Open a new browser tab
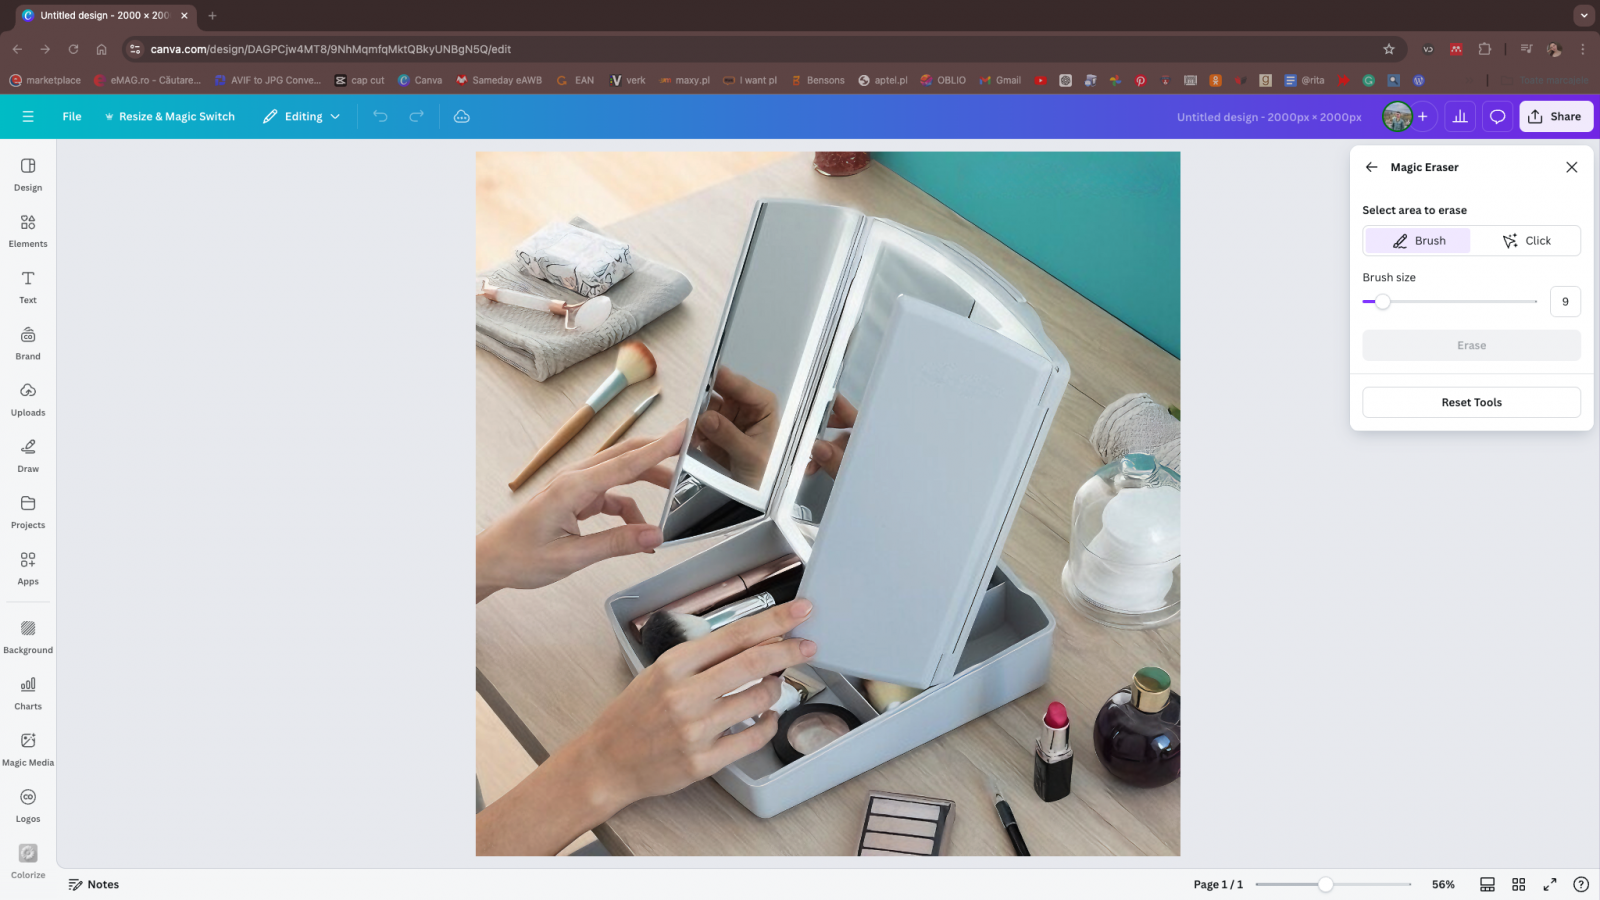This screenshot has height=900, width=1600. [212, 15]
